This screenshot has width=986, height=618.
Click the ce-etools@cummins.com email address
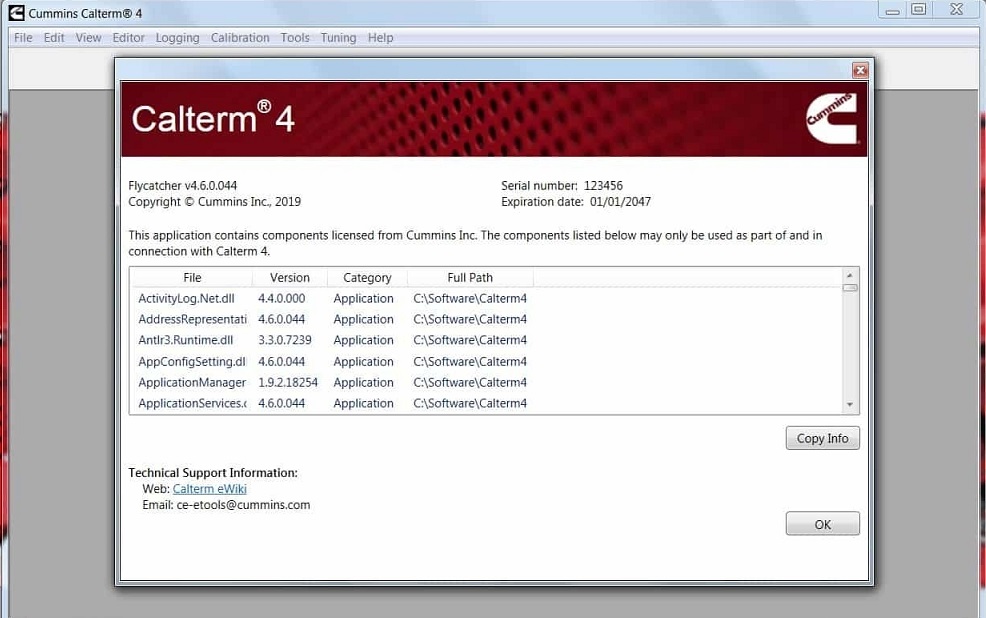pos(243,505)
